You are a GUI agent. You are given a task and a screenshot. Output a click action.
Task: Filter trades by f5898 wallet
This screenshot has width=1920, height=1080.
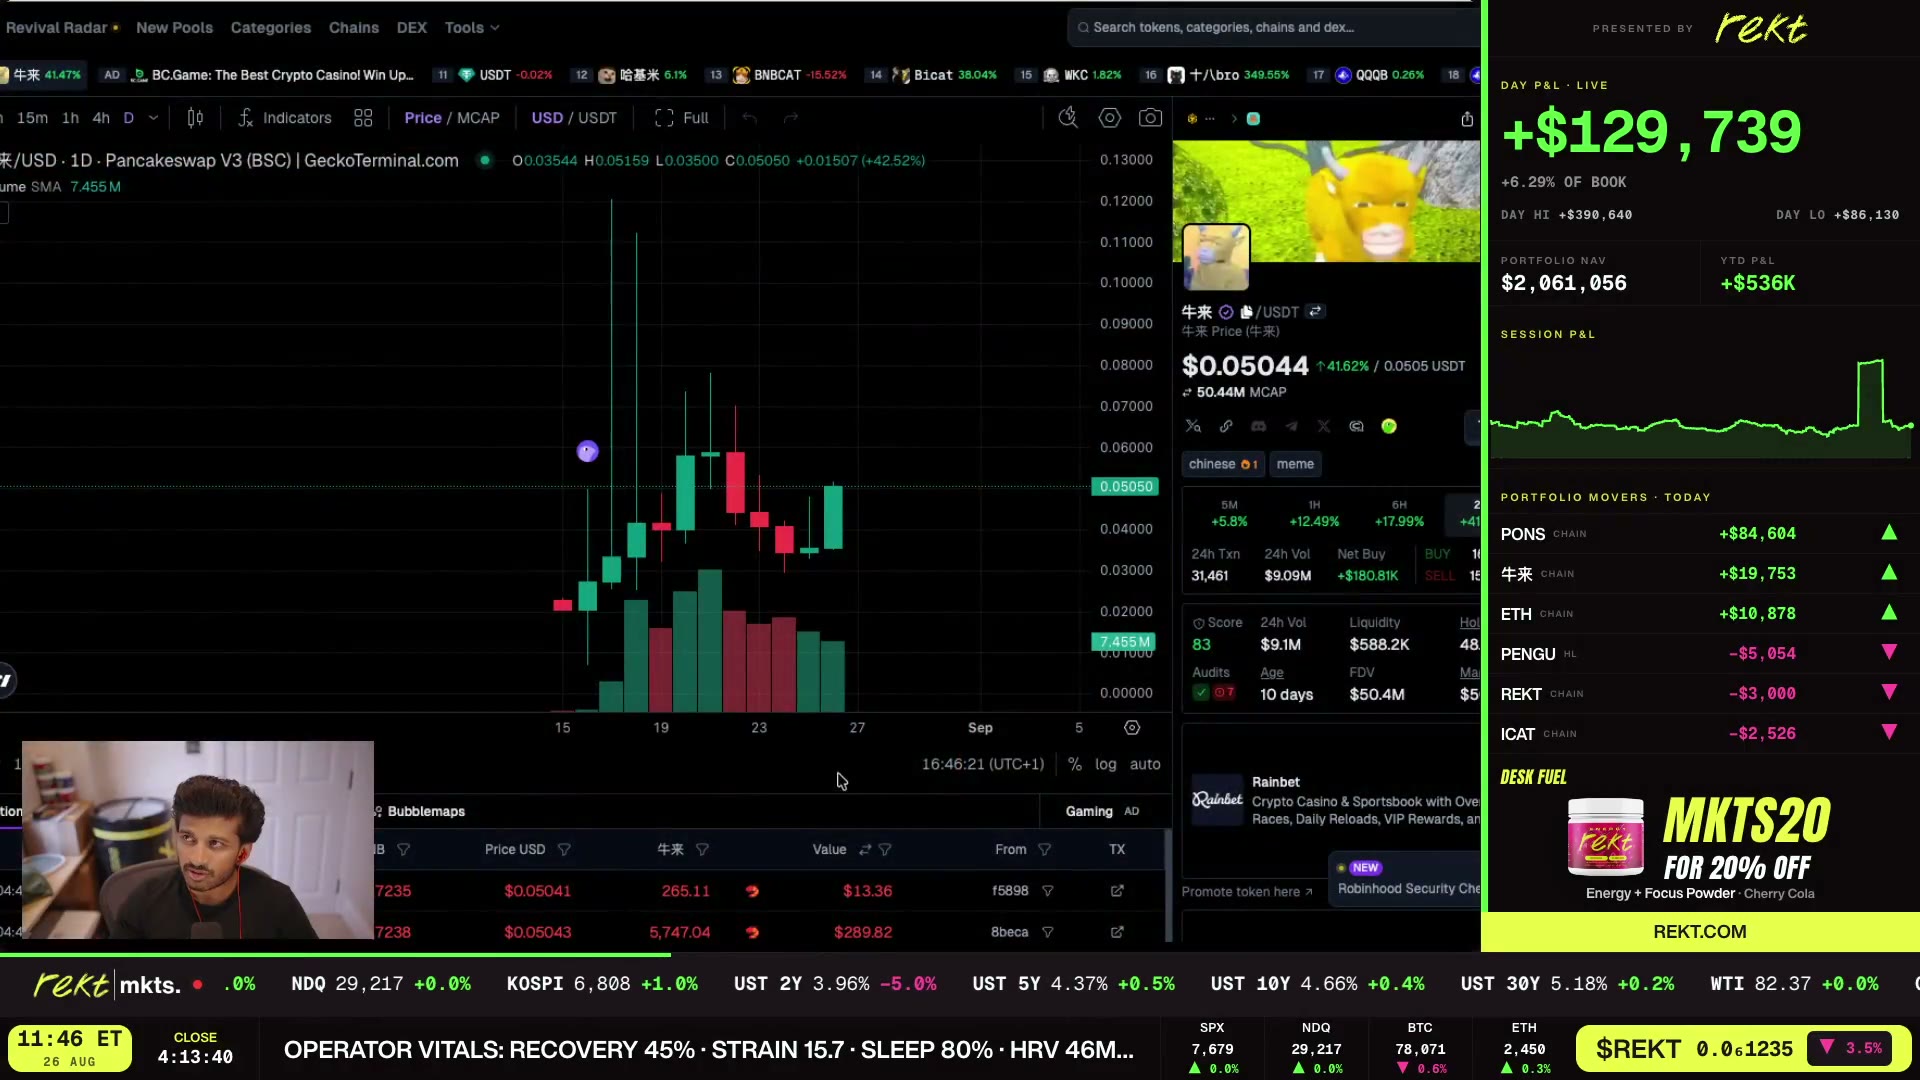click(1048, 891)
